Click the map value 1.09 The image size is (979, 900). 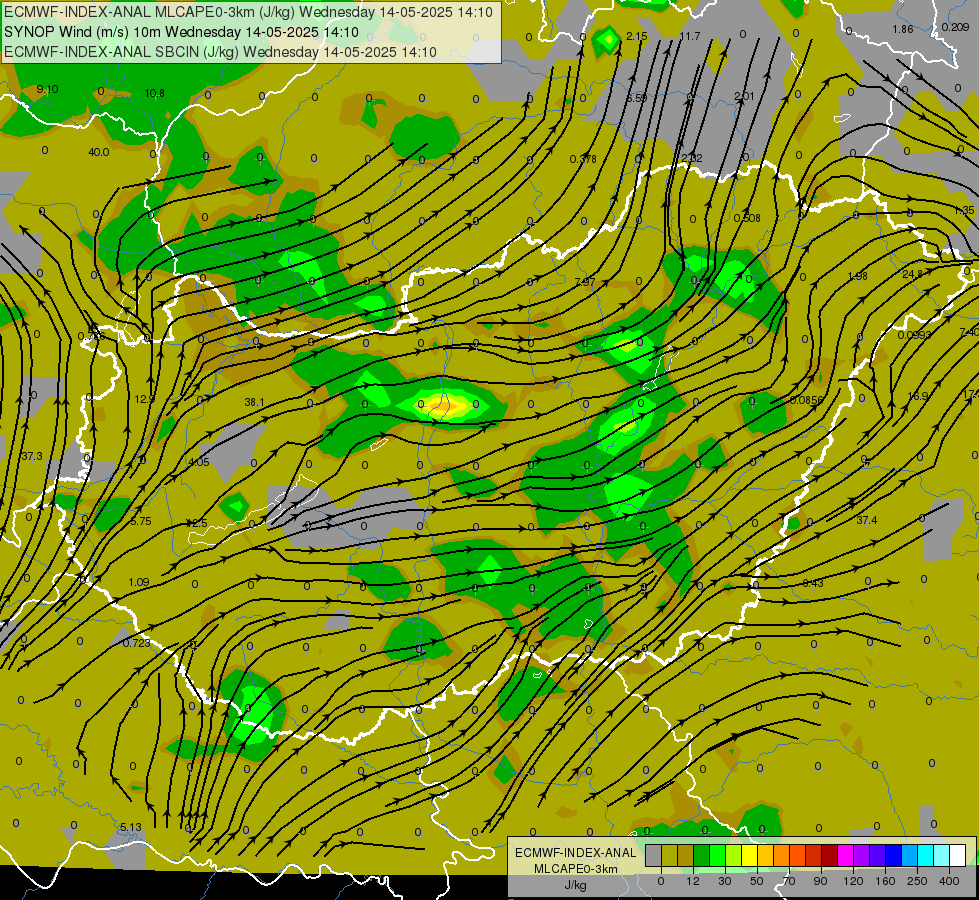[x=139, y=582]
